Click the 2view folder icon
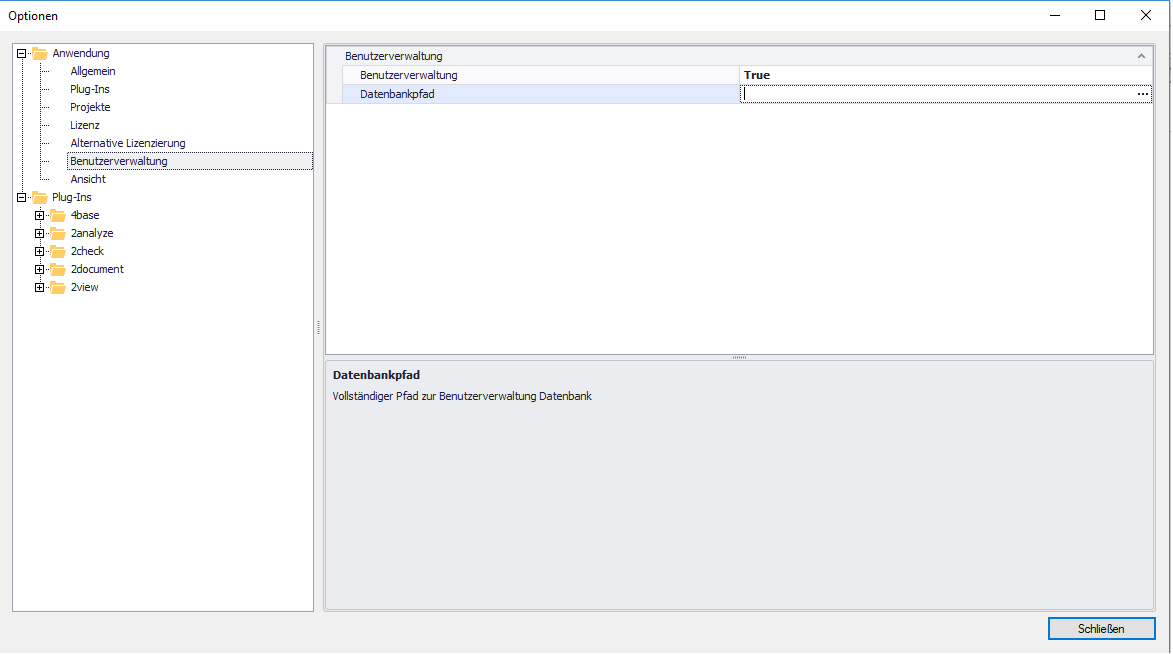 pyautogui.click(x=58, y=288)
